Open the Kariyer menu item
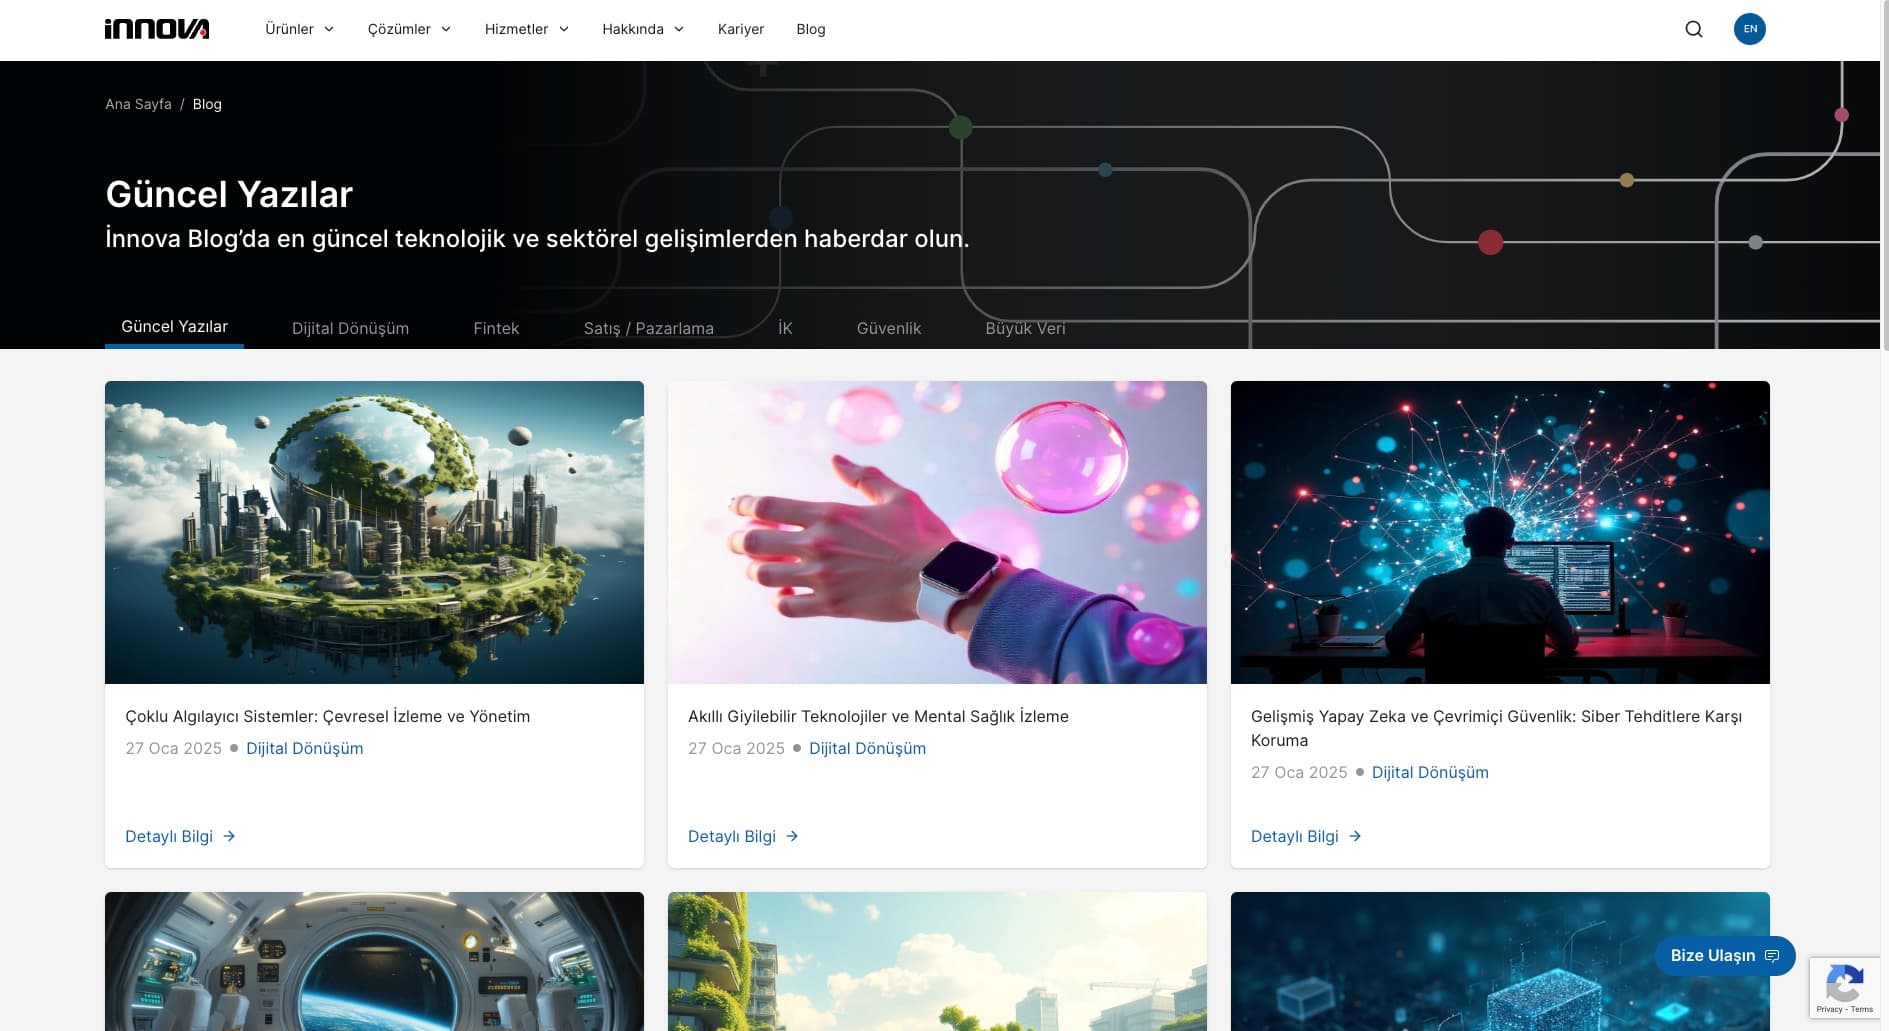Viewport: 1889px width, 1031px height. click(741, 29)
